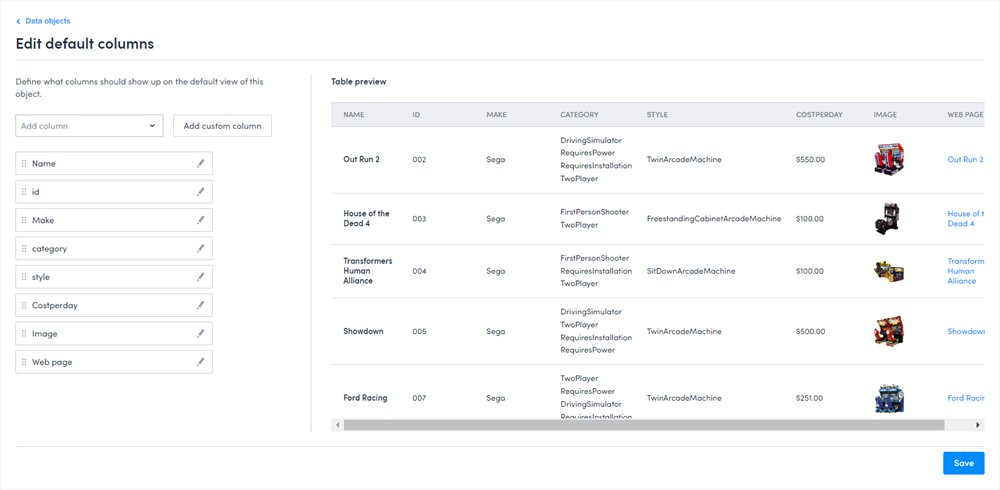Open editing for category column via pencil
1000x490 pixels.
[x=200, y=248]
